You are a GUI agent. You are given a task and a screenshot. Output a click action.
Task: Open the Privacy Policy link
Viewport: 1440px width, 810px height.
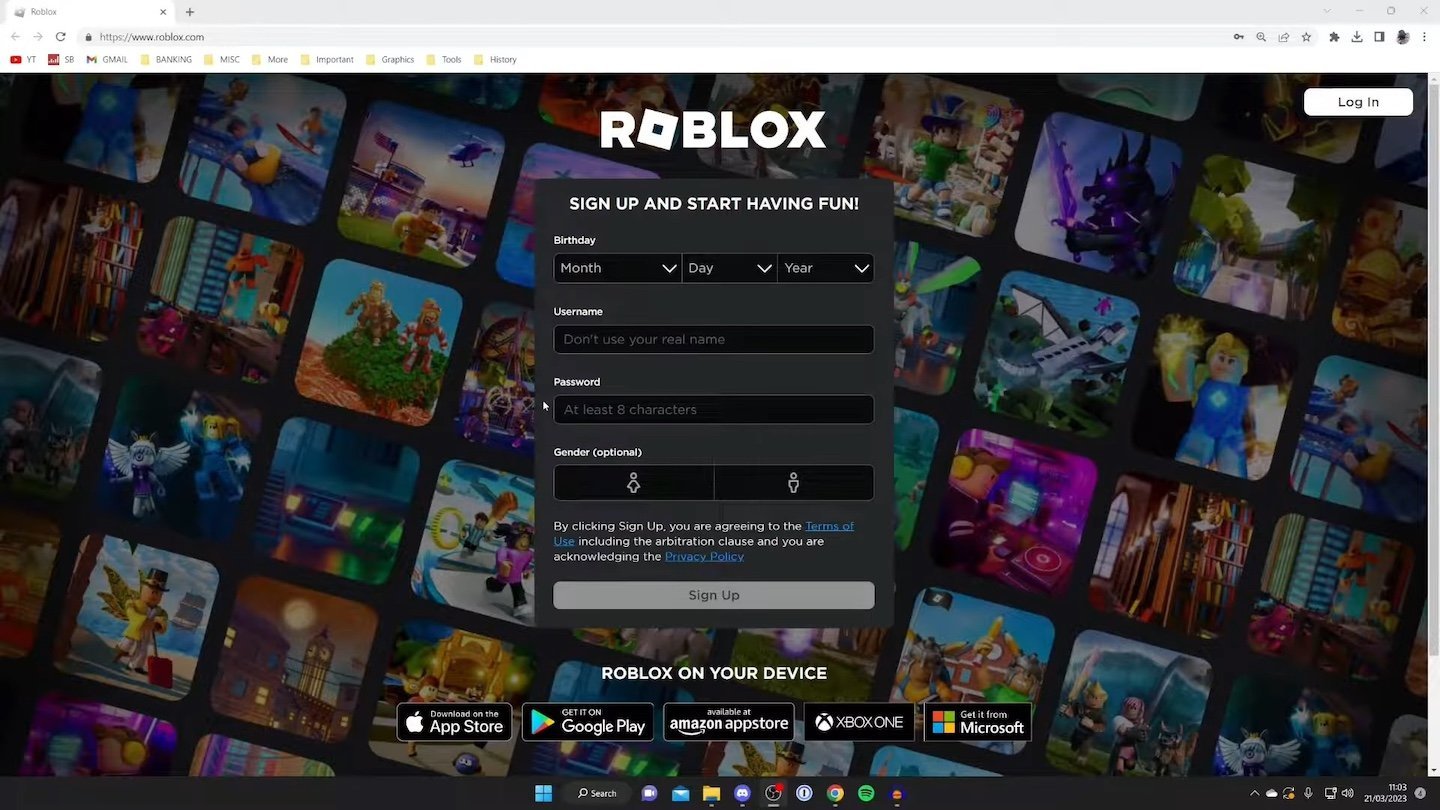(x=704, y=556)
